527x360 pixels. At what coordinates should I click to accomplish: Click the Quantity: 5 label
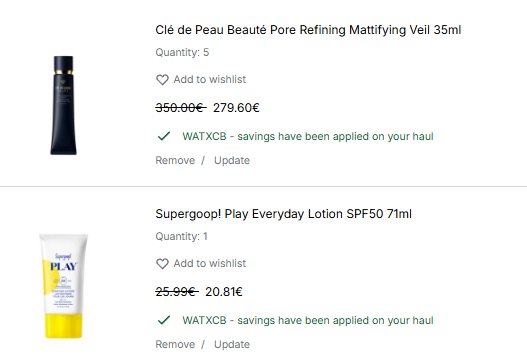[182, 52]
